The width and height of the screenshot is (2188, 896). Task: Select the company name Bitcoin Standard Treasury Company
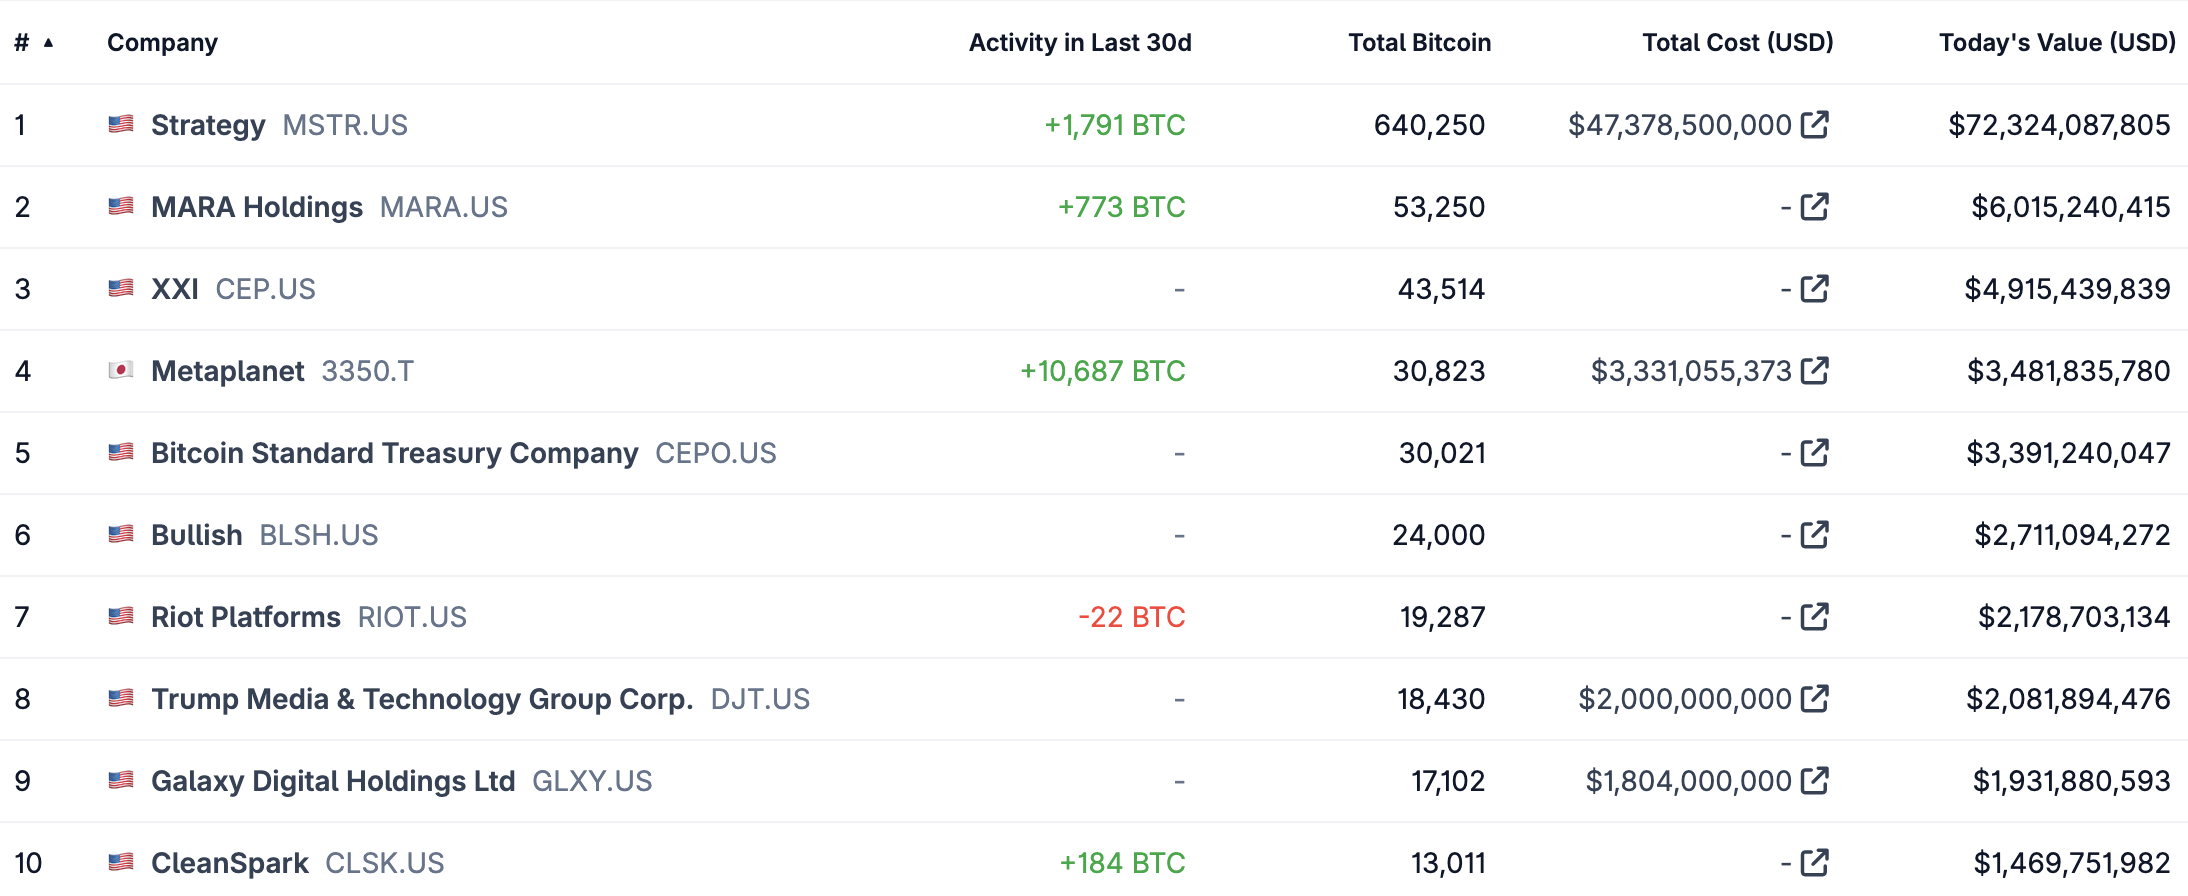(394, 453)
